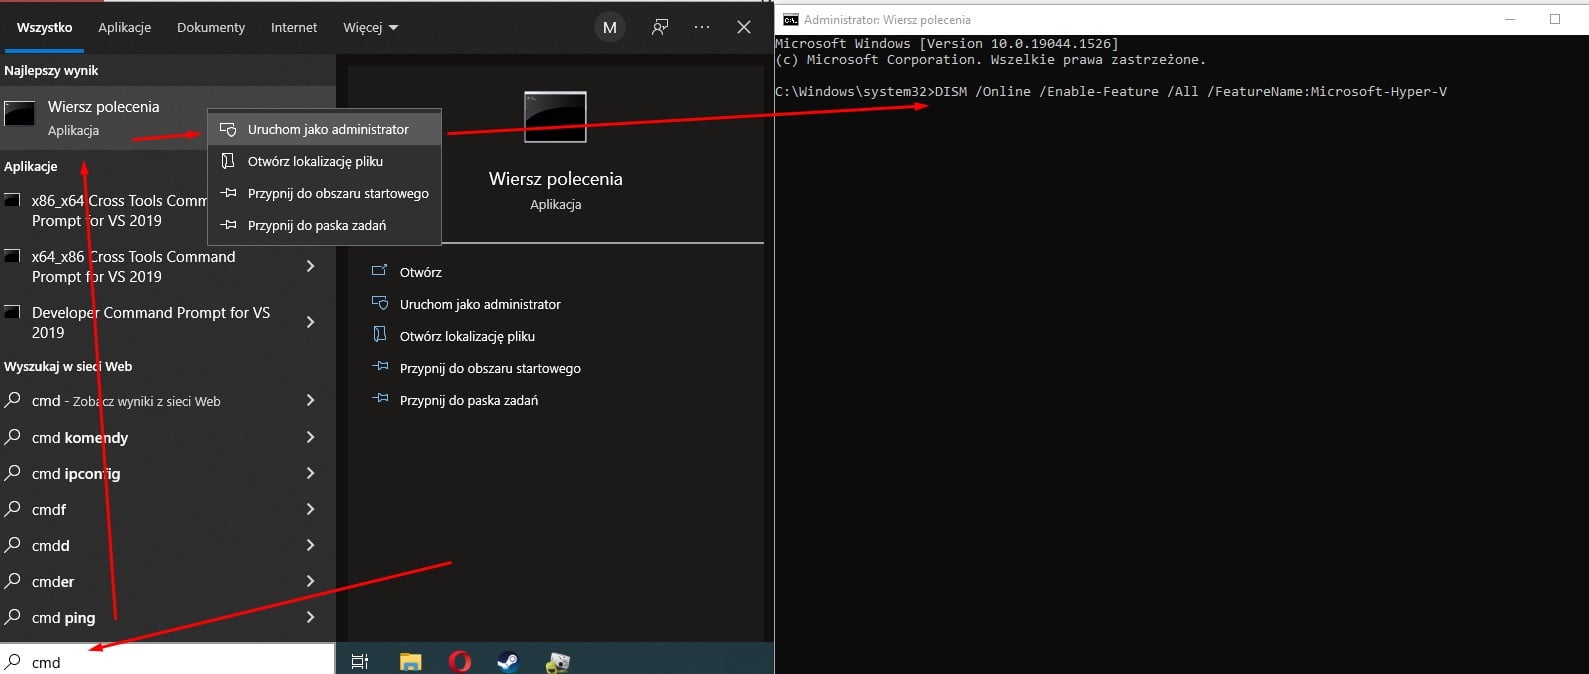1589x674 pixels.
Task: Expand the Developer Command Prompt for VS 2019 arrow
Action: 310,322
